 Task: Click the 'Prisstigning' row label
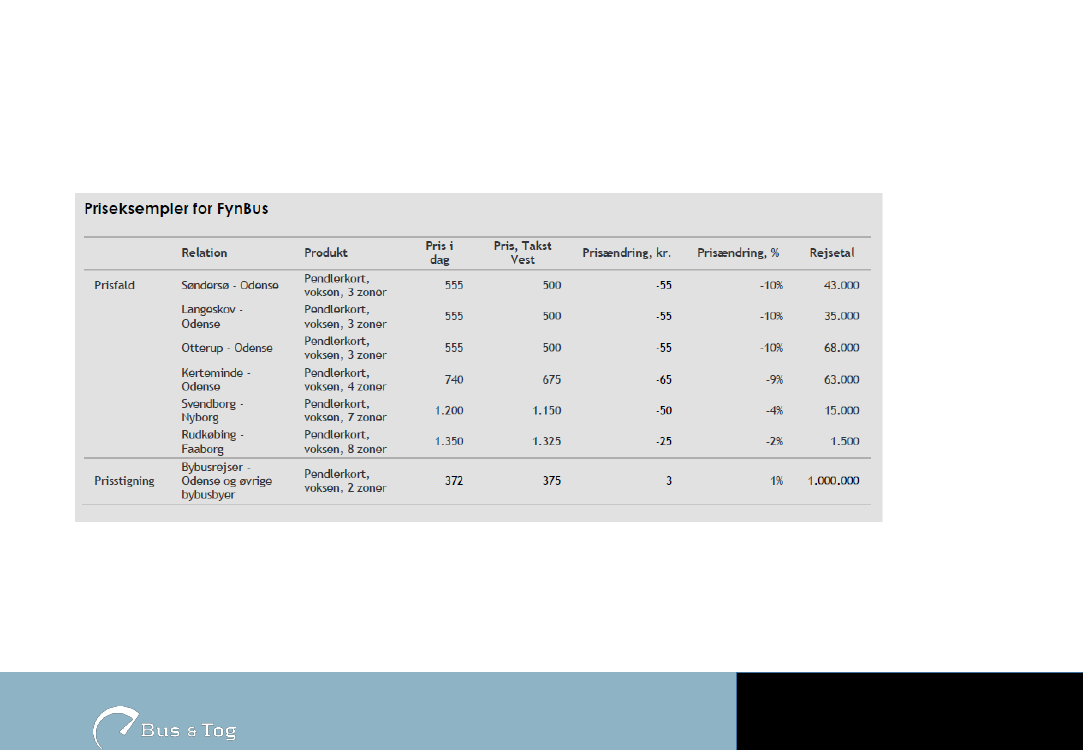124,481
